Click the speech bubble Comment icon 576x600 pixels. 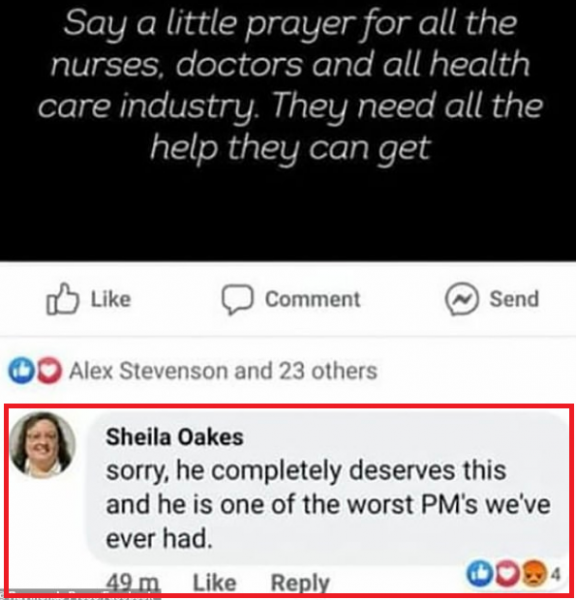tap(237, 299)
